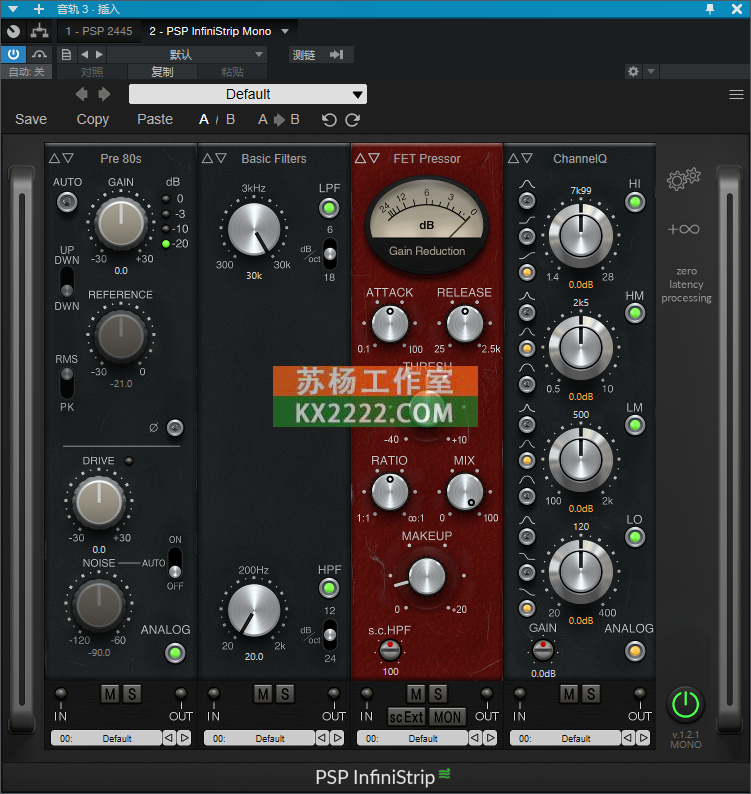This screenshot has height=794, width=751.
Task: Click the previous preset left arrow
Action: click(82, 94)
